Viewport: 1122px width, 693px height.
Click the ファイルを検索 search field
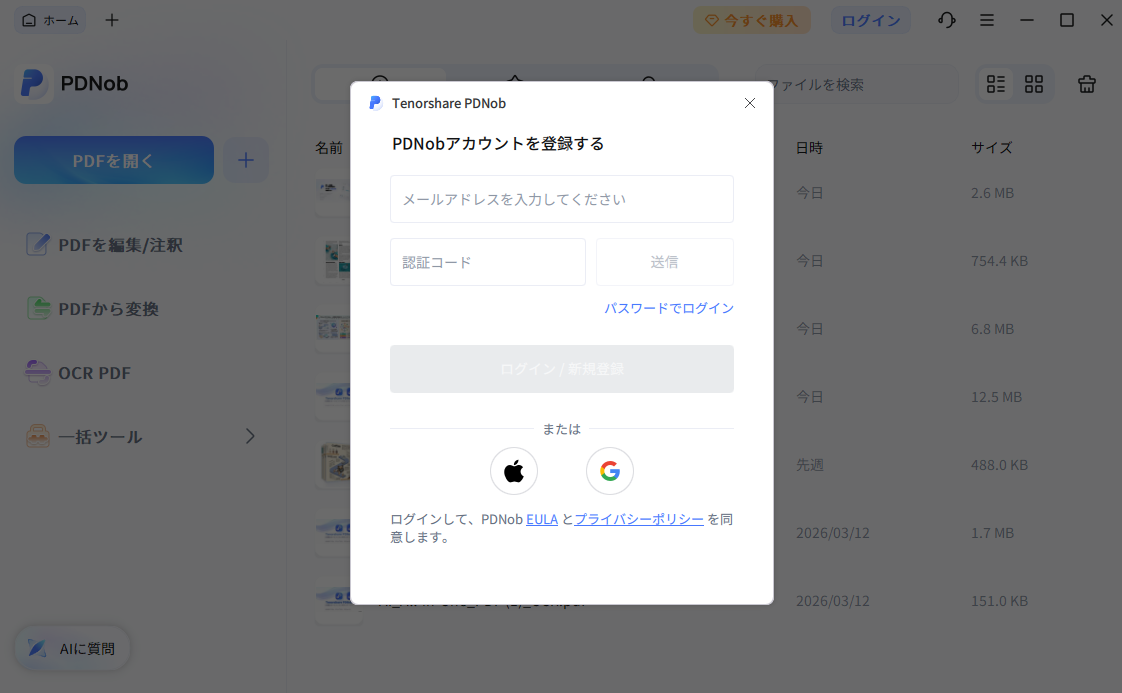tap(857, 84)
